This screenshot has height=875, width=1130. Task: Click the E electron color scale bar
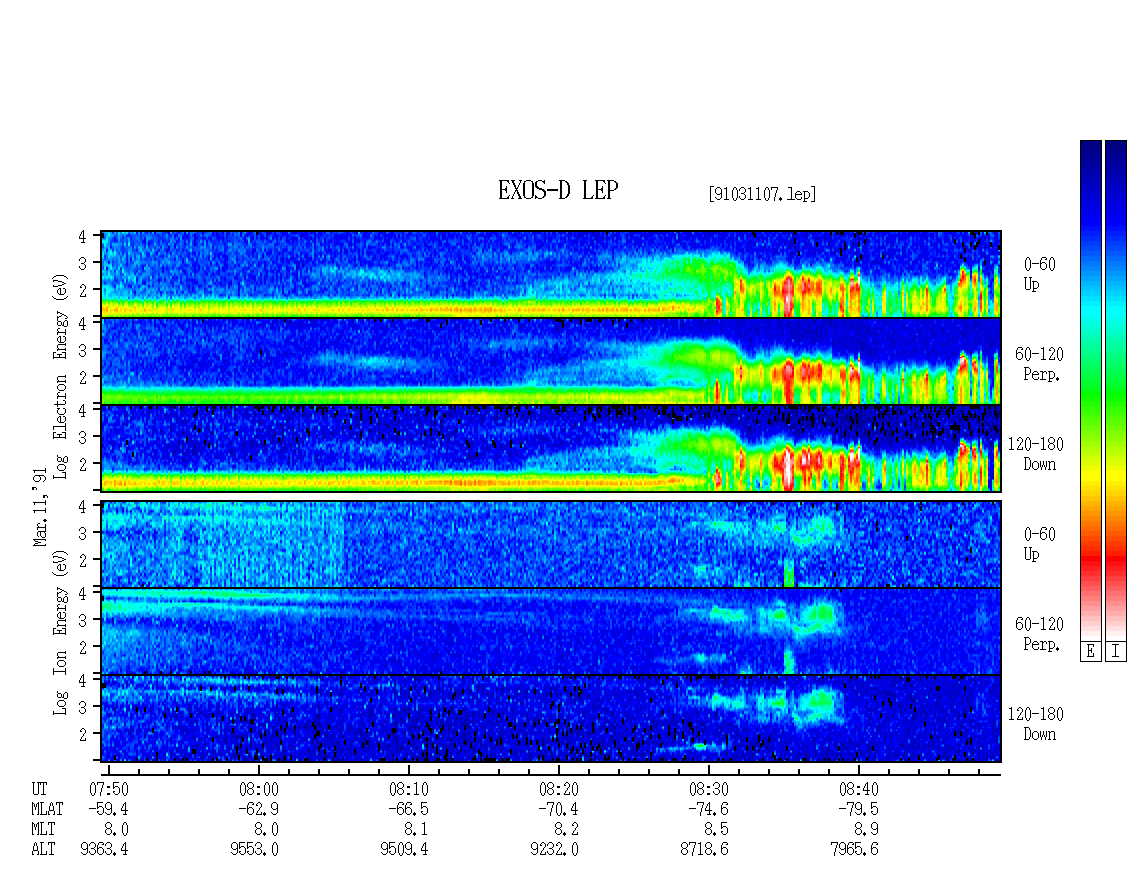pyautogui.click(x=1090, y=390)
